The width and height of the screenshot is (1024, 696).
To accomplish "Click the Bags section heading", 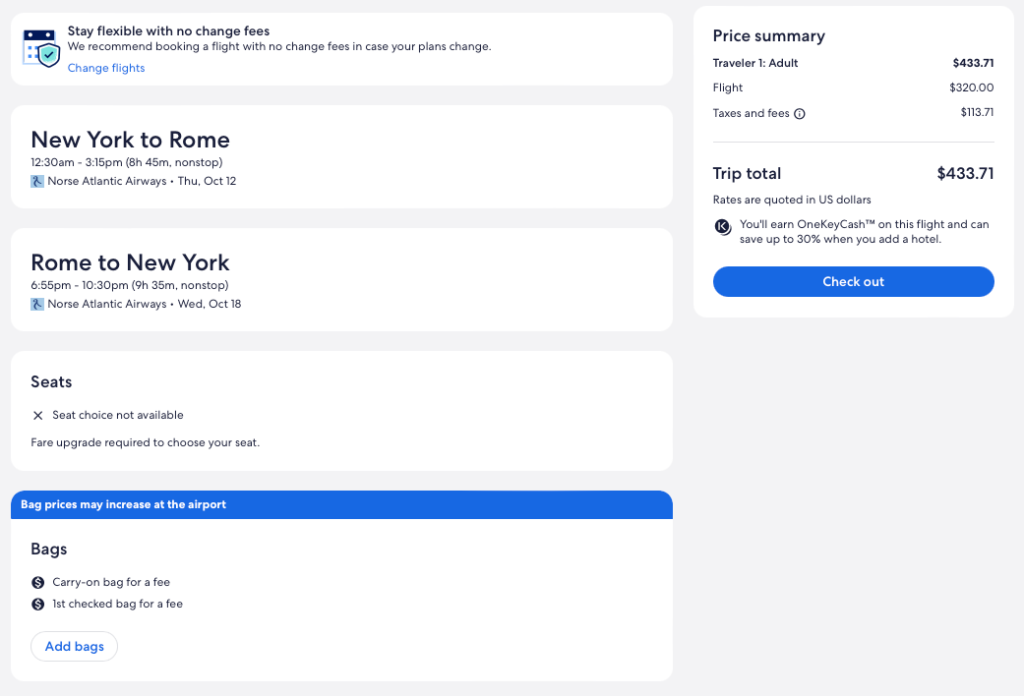I will coord(49,549).
